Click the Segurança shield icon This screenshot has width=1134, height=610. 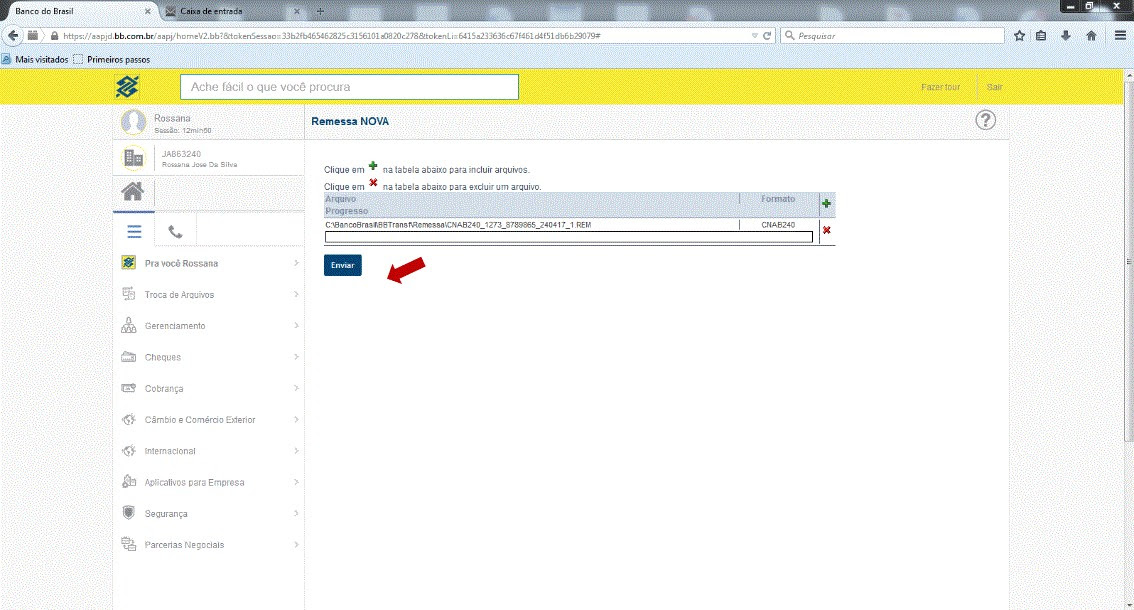pyautogui.click(x=129, y=513)
